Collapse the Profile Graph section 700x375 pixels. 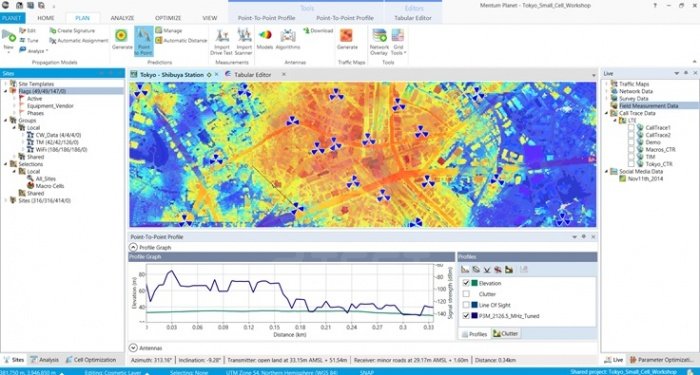point(133,247)
